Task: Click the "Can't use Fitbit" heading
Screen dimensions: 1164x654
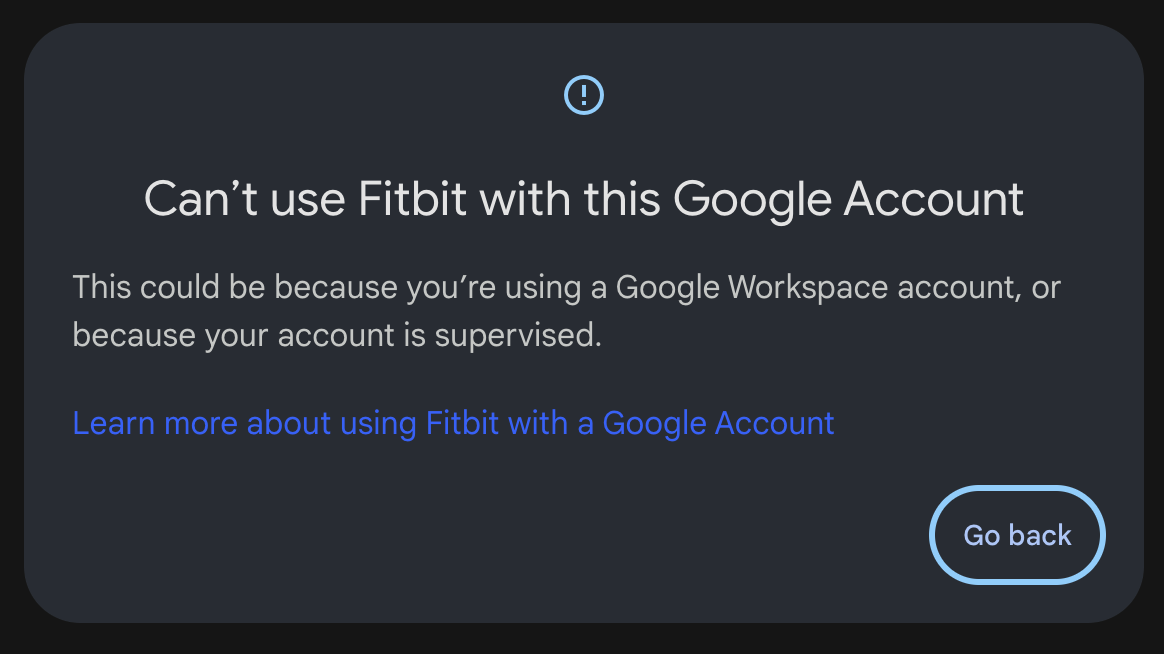Action: pyautogui.click(x=584, y=199)
